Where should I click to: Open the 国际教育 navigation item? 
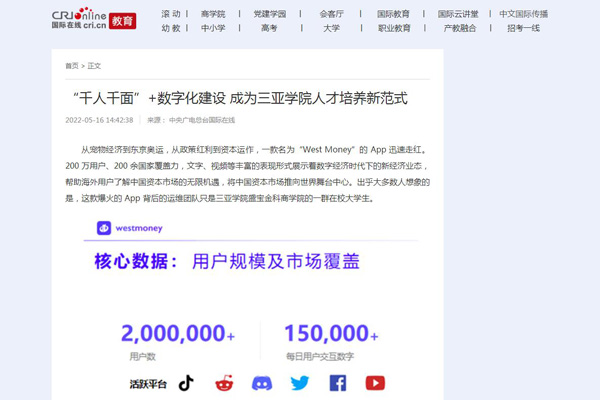(393, 14)
